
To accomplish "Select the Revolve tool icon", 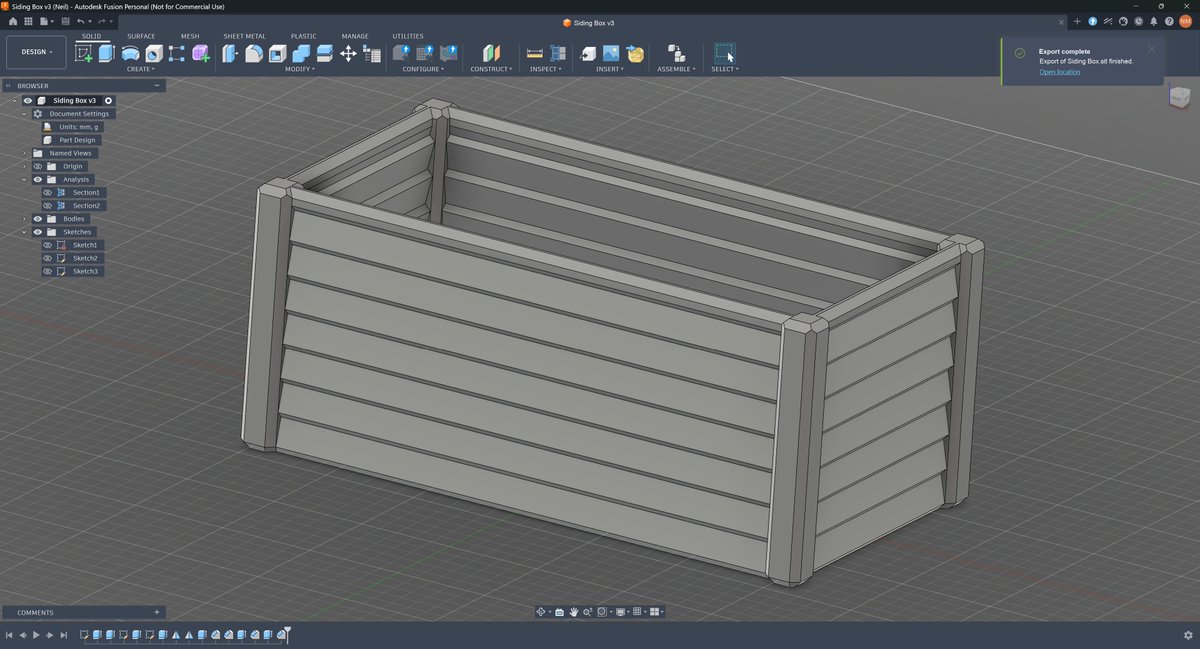I will 131,54.
